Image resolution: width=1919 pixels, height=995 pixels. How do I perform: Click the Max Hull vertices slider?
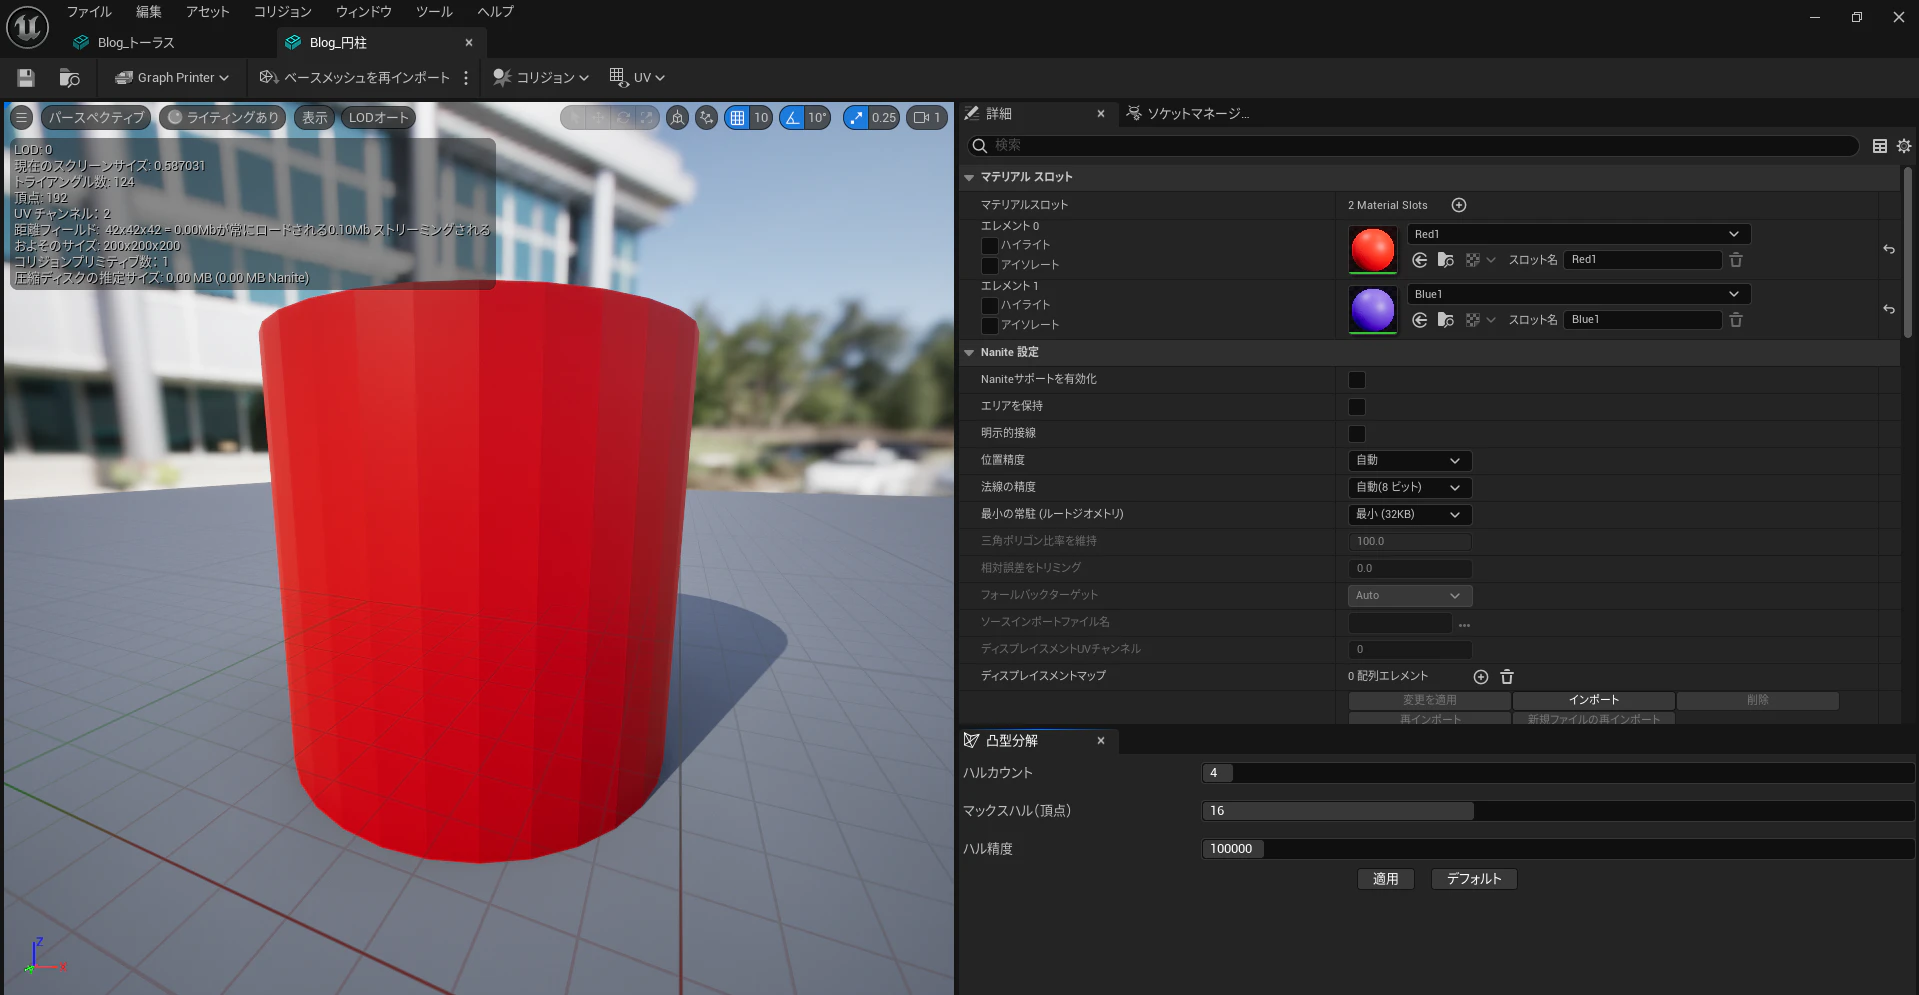(x=1557, y=811)
